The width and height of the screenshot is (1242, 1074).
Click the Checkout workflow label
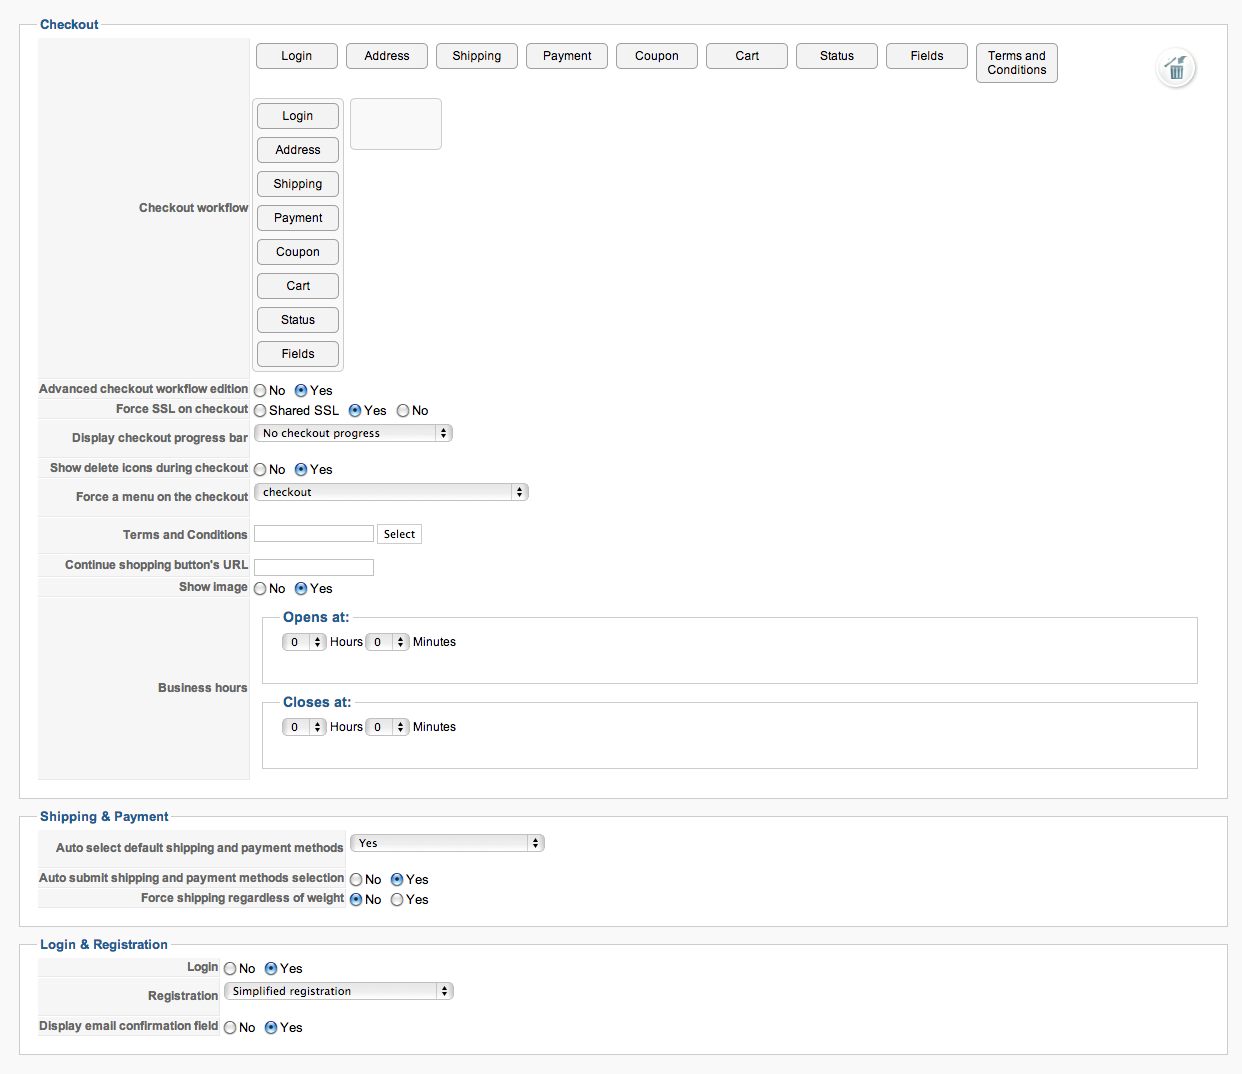coord(194,208)
